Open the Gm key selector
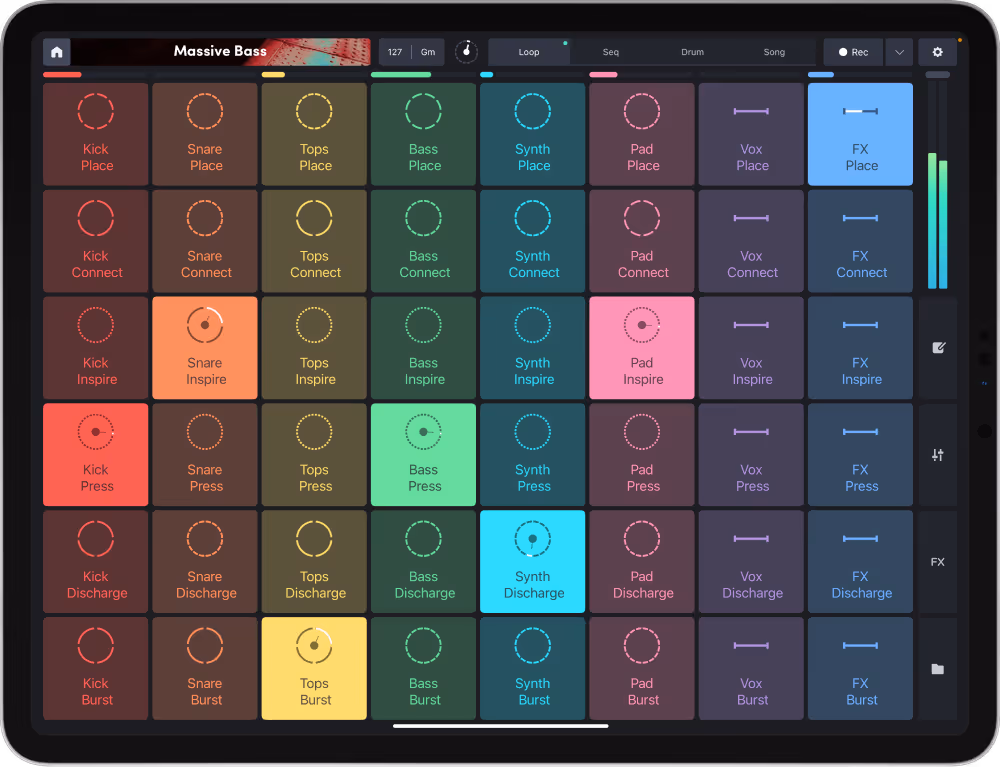This screenshot has width=1000, height=767. point(428,51)
